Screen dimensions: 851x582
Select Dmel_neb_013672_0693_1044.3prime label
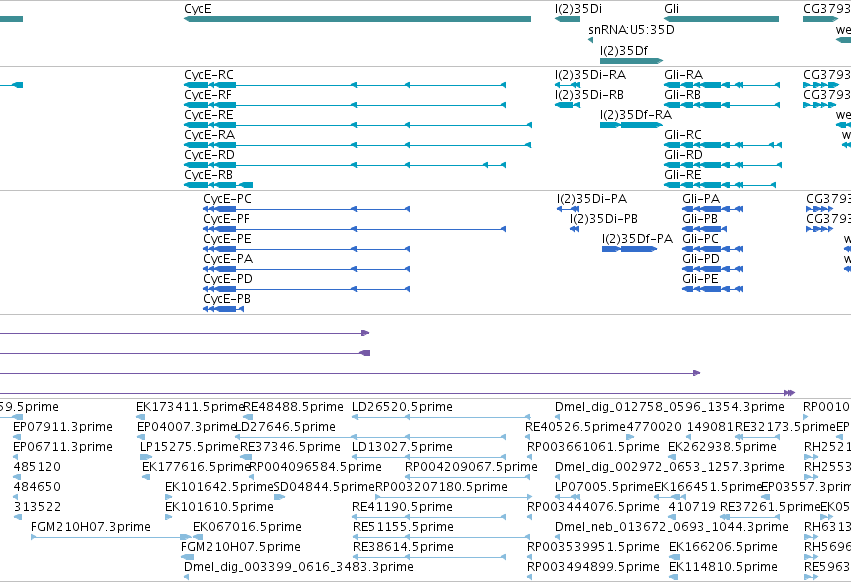672,528
